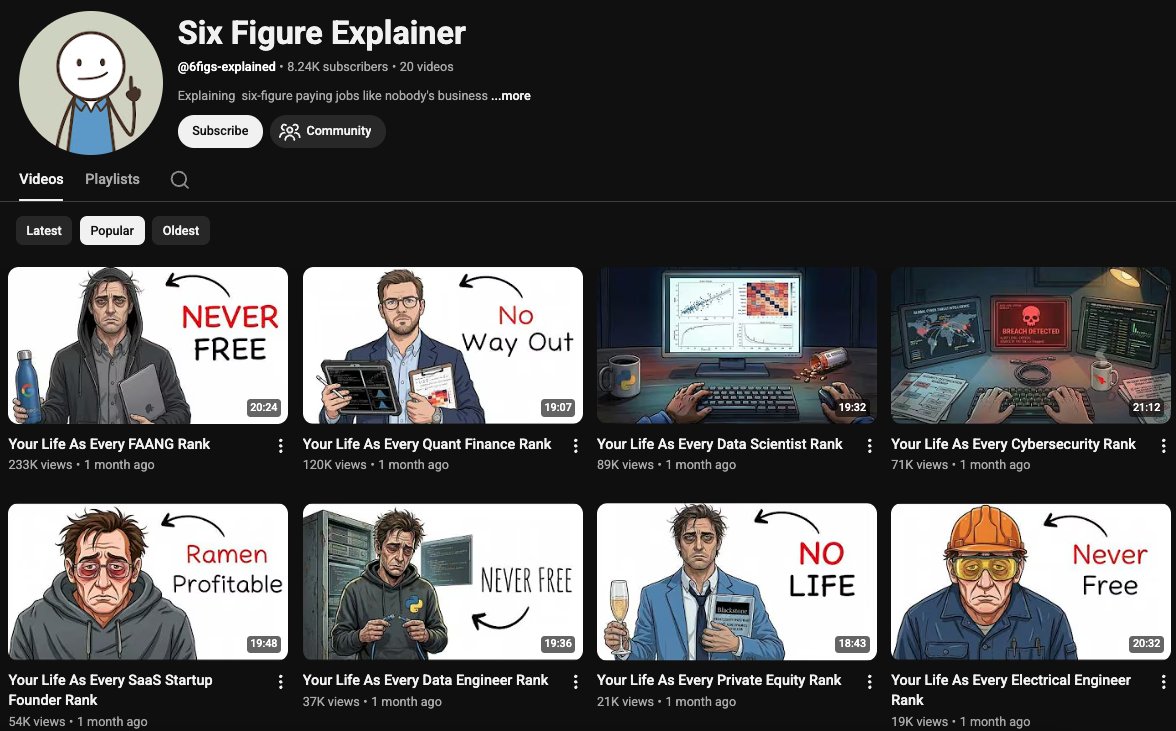Select the Latest sort filter
The image size is (1176, 731).
click(x=44, y=230)
